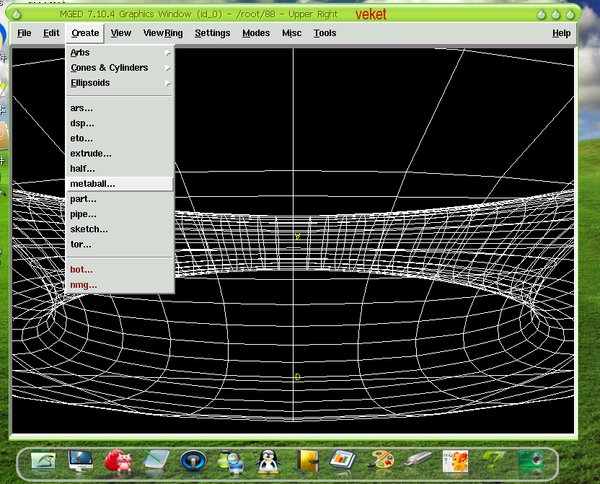
Task: Open the Modes menu
Action: (256, 33)
